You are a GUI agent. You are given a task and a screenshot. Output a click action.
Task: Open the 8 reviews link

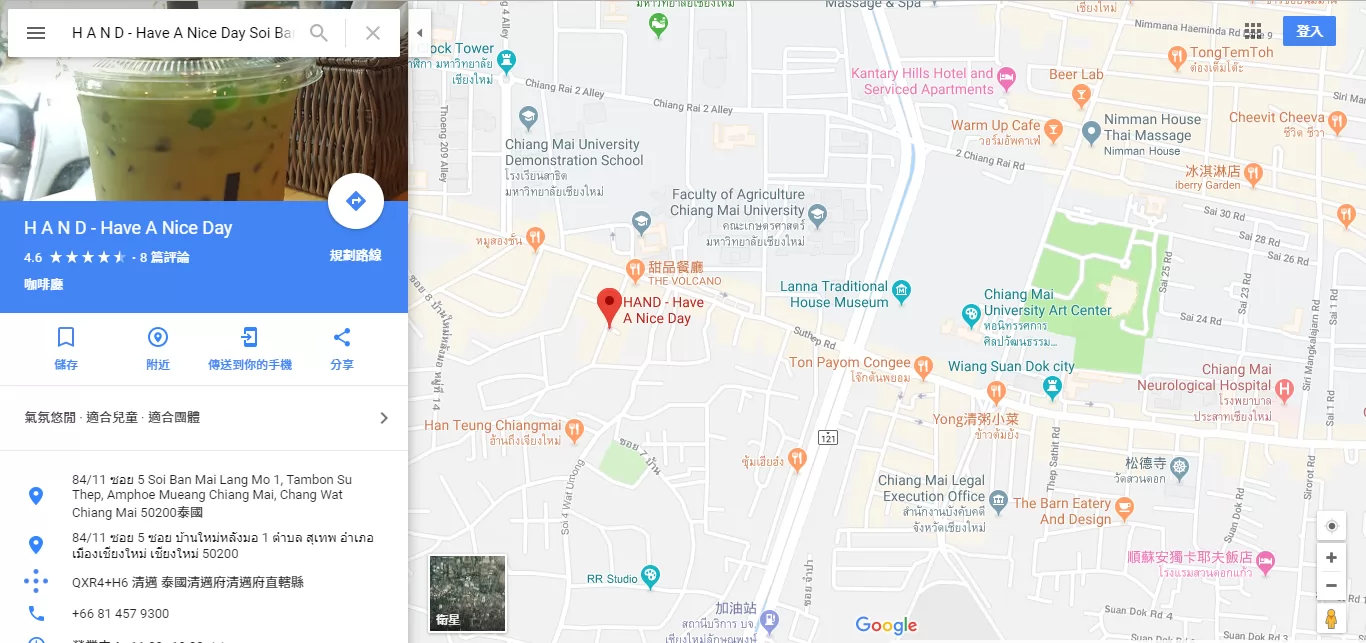(164, 257)
